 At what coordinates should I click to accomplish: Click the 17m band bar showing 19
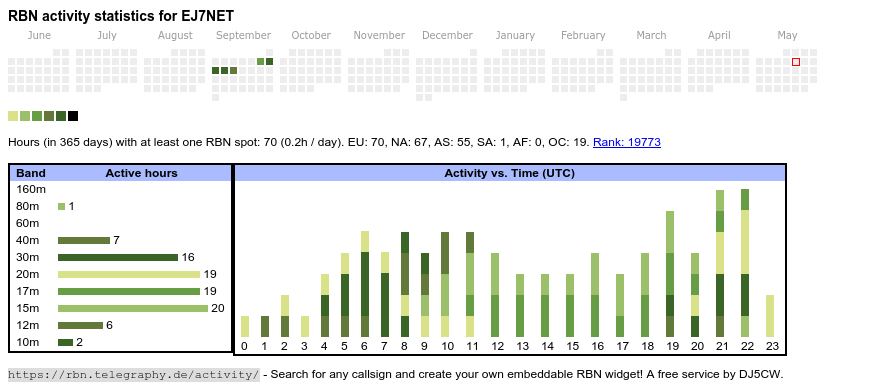[129, 291]
